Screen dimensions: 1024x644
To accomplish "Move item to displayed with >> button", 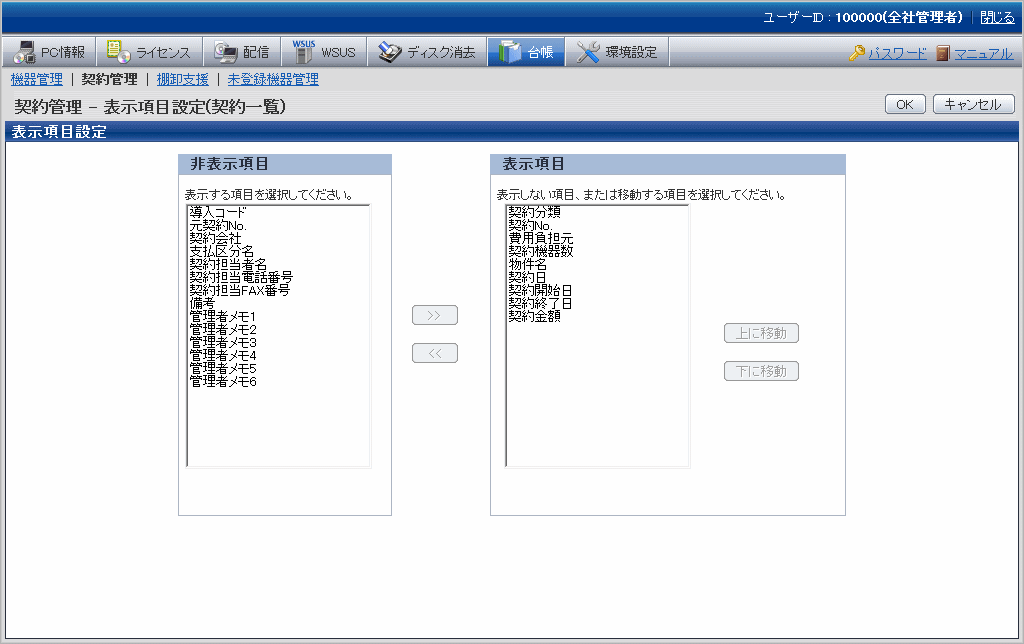I will tap(435, 315).
